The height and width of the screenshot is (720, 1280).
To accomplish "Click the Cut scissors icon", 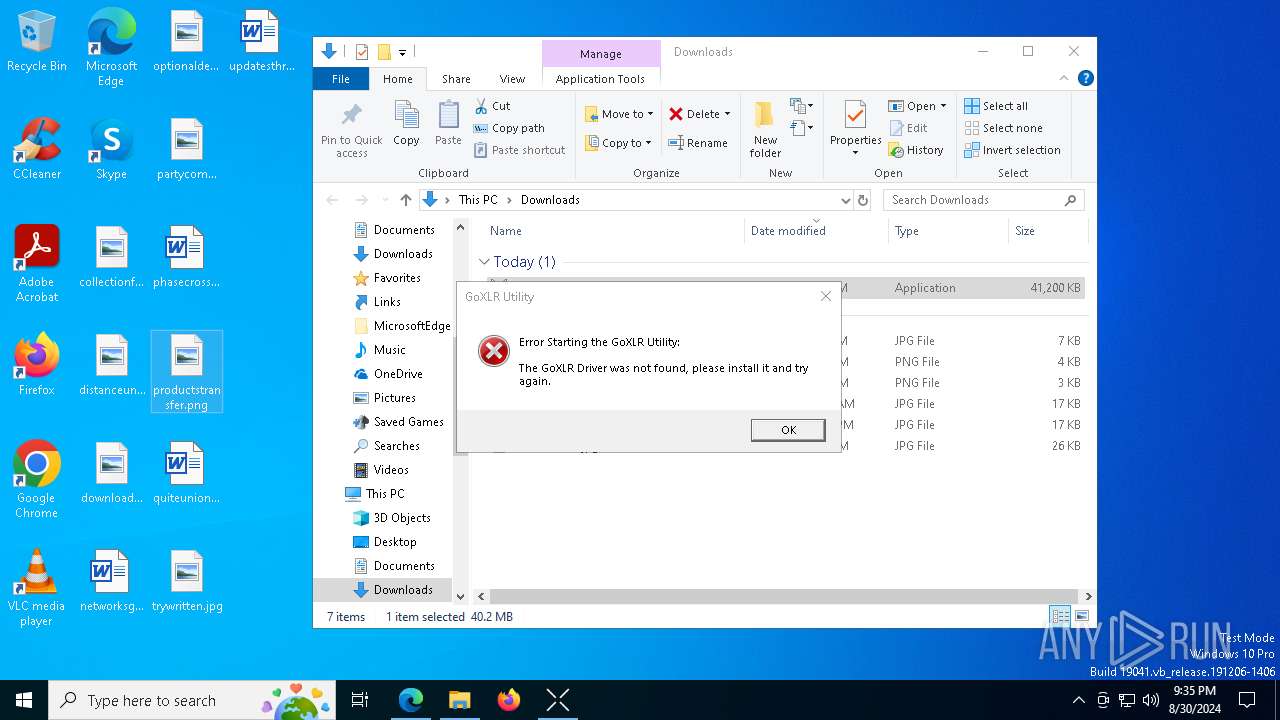I will [x=481, y=106].
